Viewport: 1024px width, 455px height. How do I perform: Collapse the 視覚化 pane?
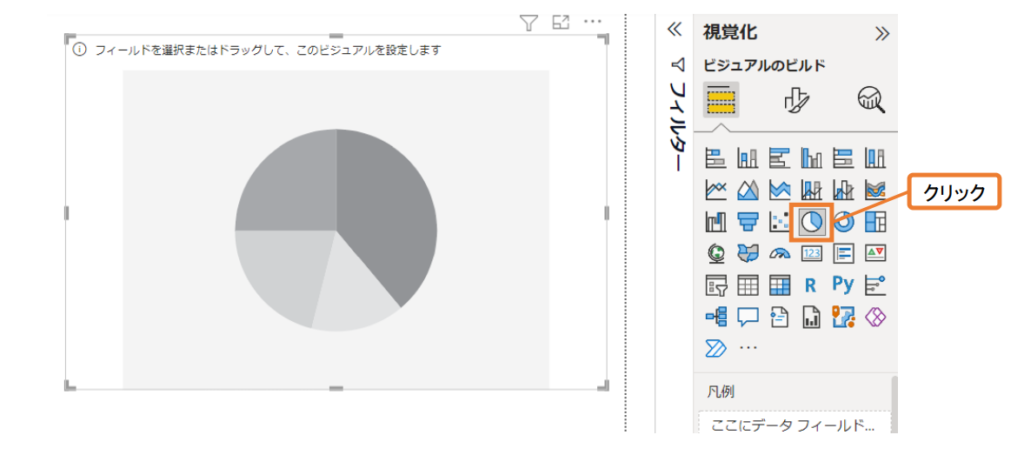(882, 33)
